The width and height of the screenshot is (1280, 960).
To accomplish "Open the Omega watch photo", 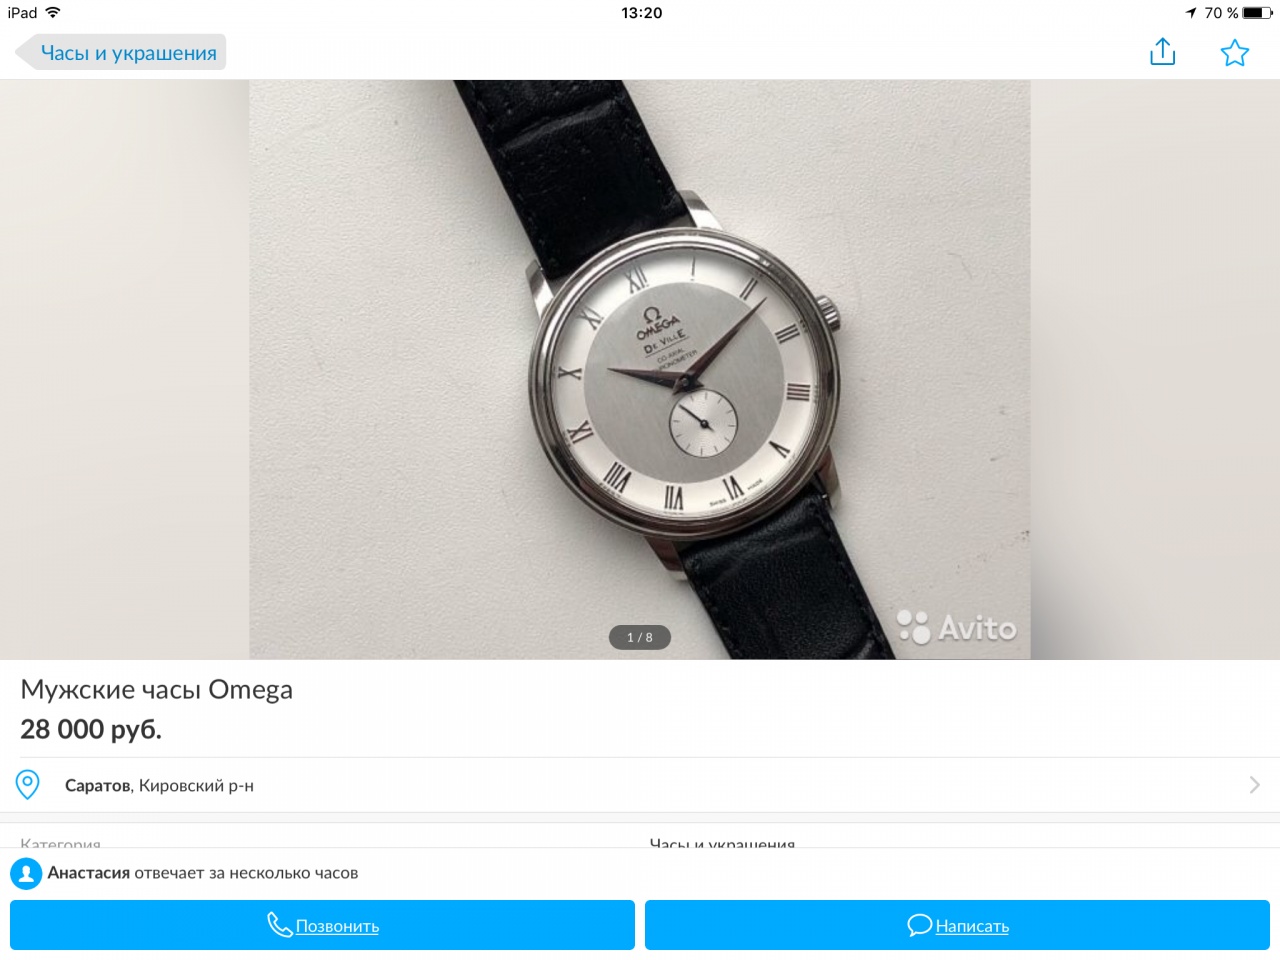I will (640, 369).
